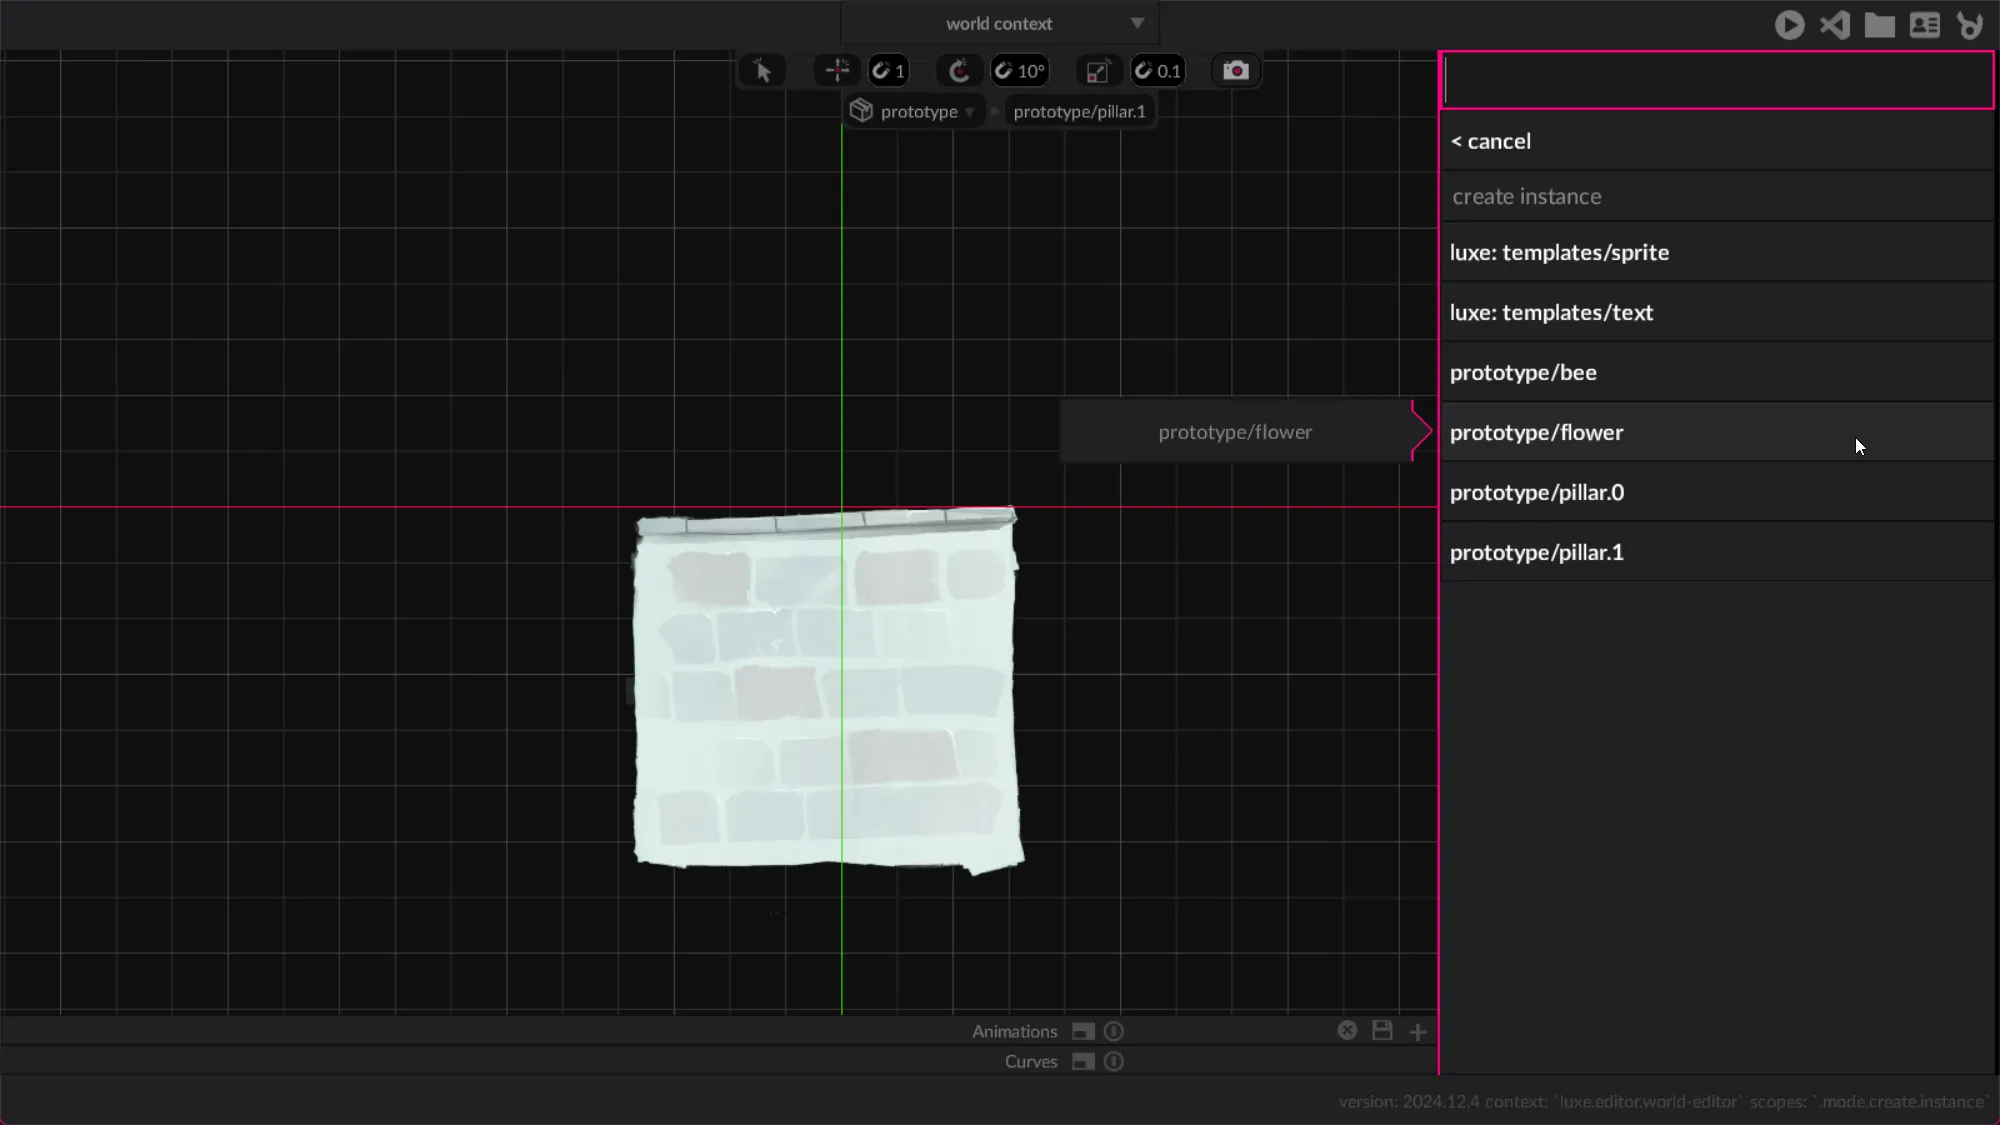Click the luxe logo icon

point(1970,25)
